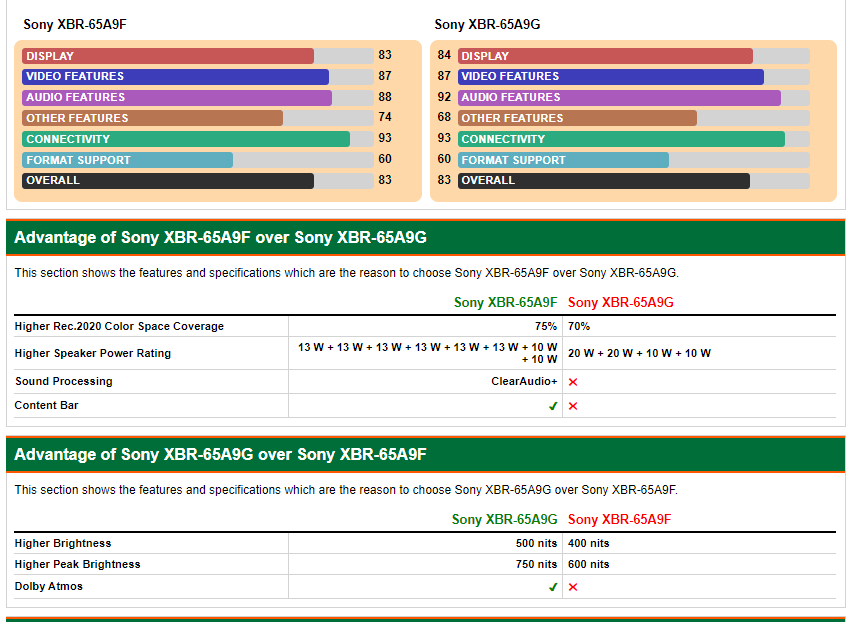This screenshot has height=622, width=852.
Task: Click the green Sony XBR-65A9G column header
Action: tap(504, 519)
